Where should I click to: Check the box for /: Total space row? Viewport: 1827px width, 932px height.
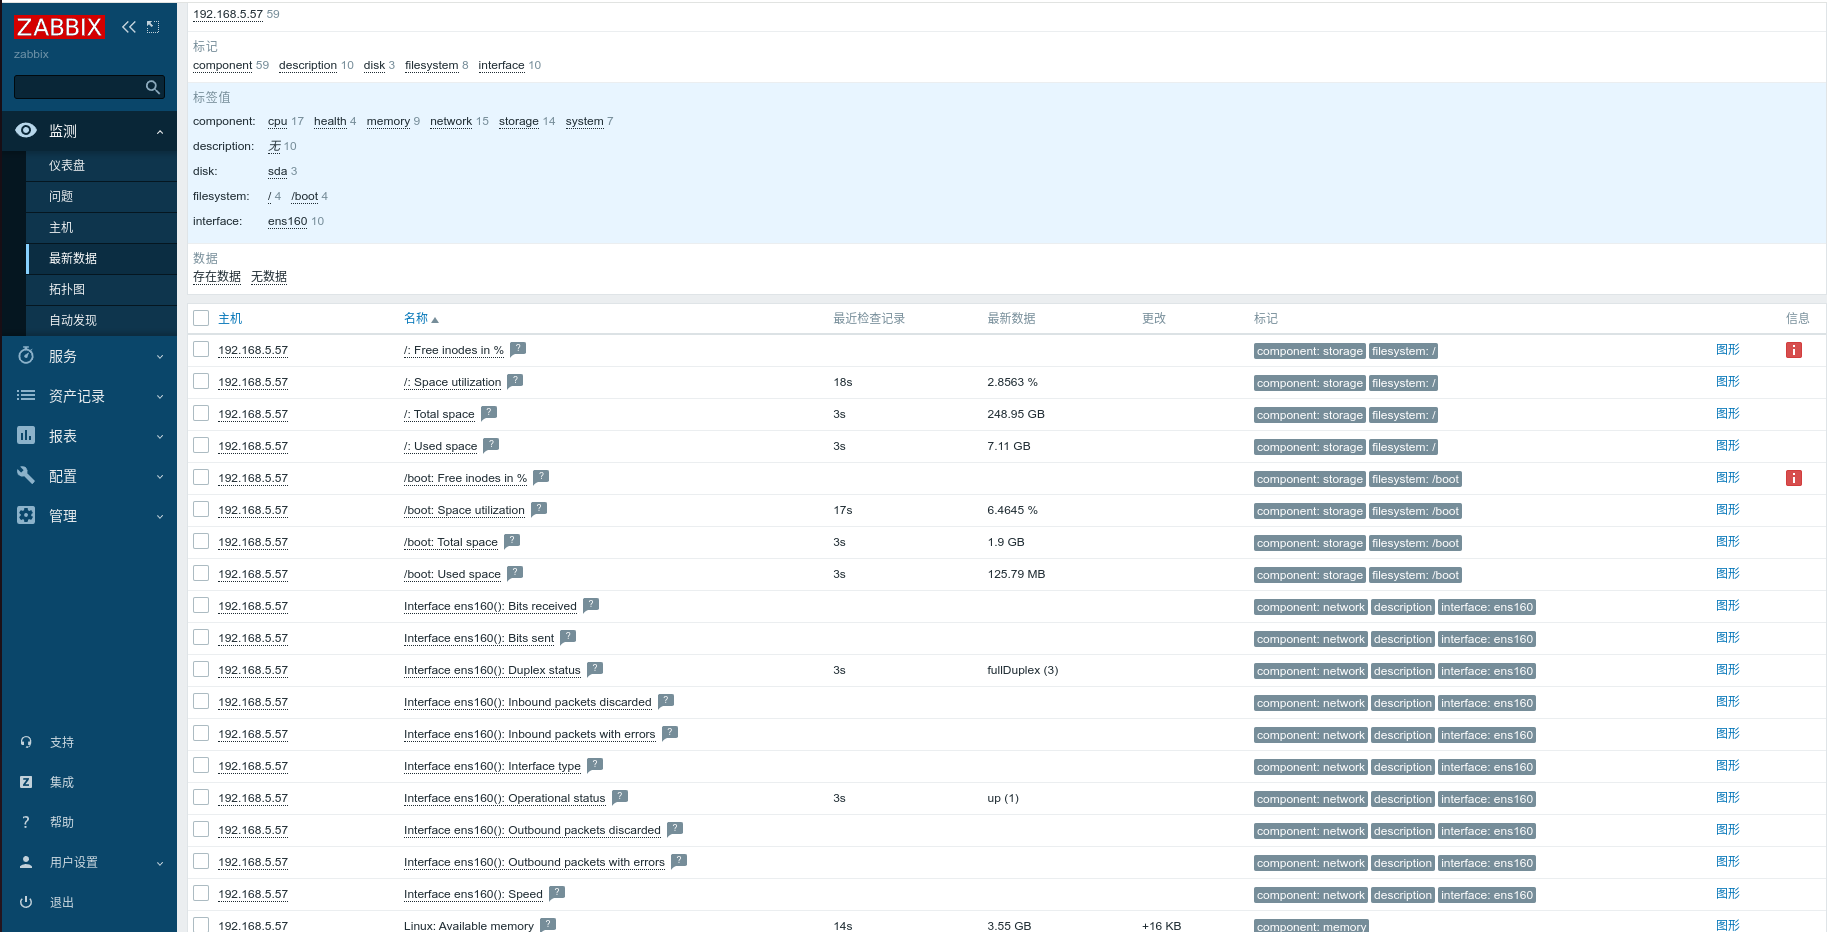(x=201, y=414)
